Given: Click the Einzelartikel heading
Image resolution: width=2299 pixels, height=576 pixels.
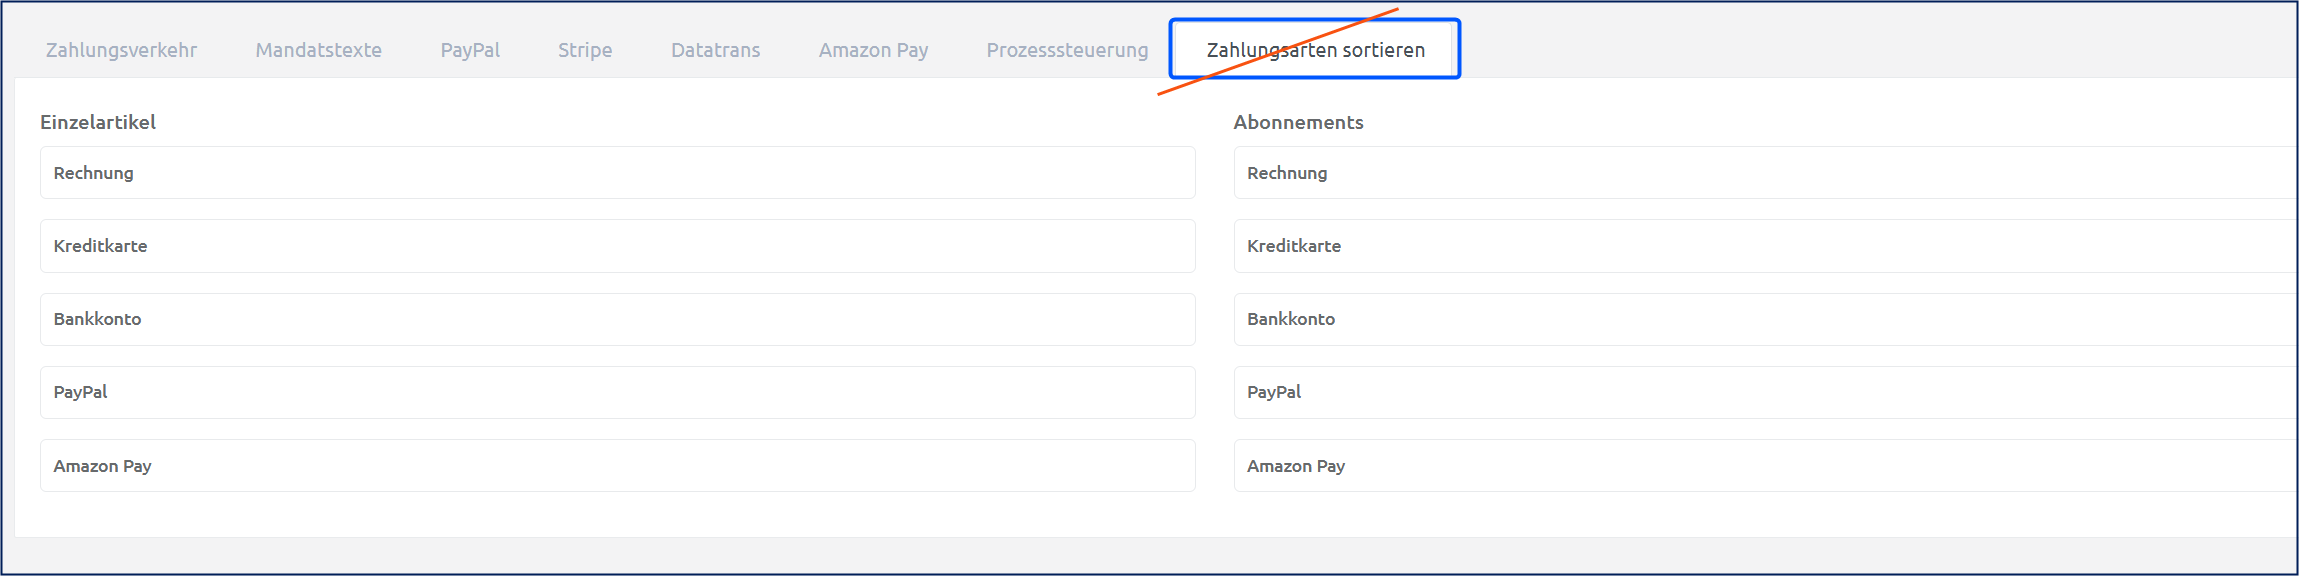Looking at the screenshot, I should [x=98, y=122].
